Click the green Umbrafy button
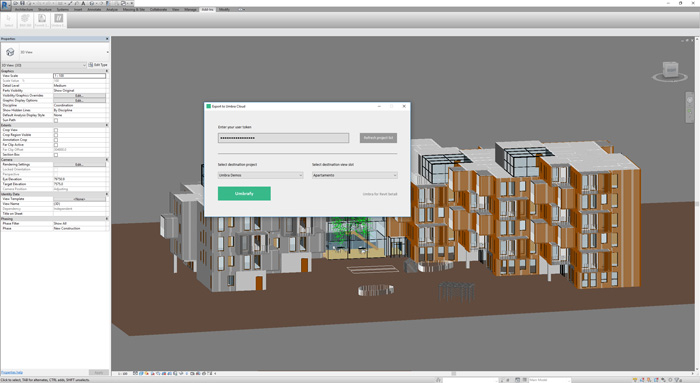The width and height of the screenshot is (700, 383). 244,193
